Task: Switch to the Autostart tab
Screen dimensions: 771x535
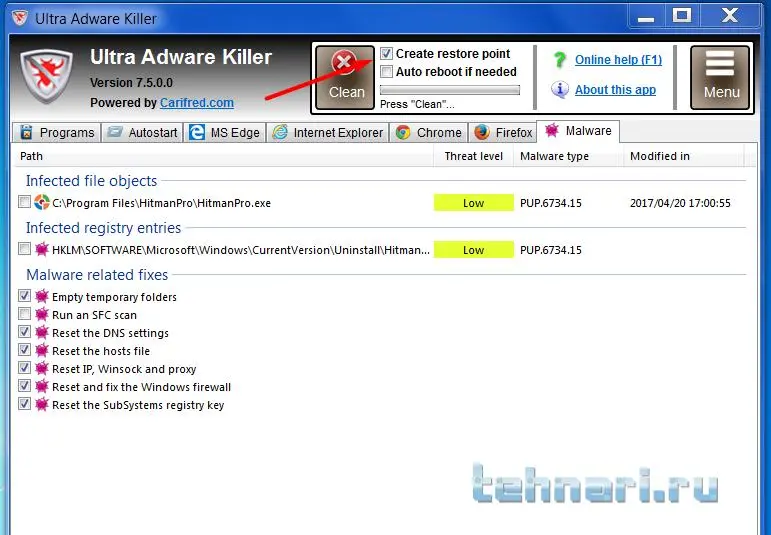Action: coord(142,133)
